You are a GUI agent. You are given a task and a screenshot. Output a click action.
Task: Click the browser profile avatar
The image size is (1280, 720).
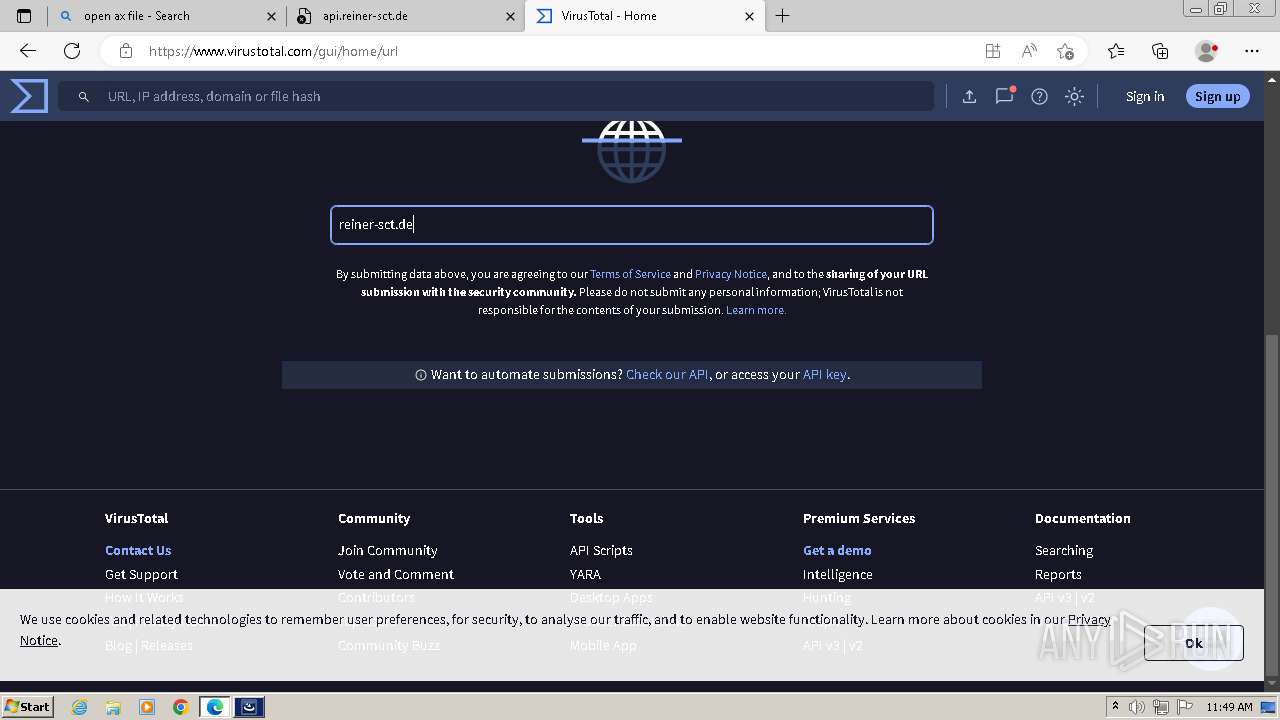coord(1207,51)
